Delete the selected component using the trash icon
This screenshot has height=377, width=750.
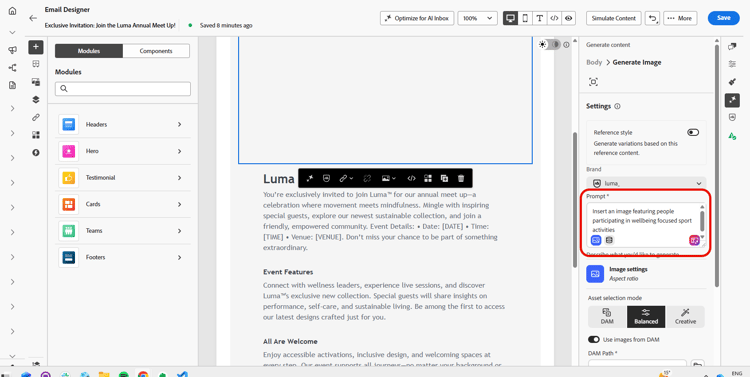pyautogui.click(x=461, y=178)
